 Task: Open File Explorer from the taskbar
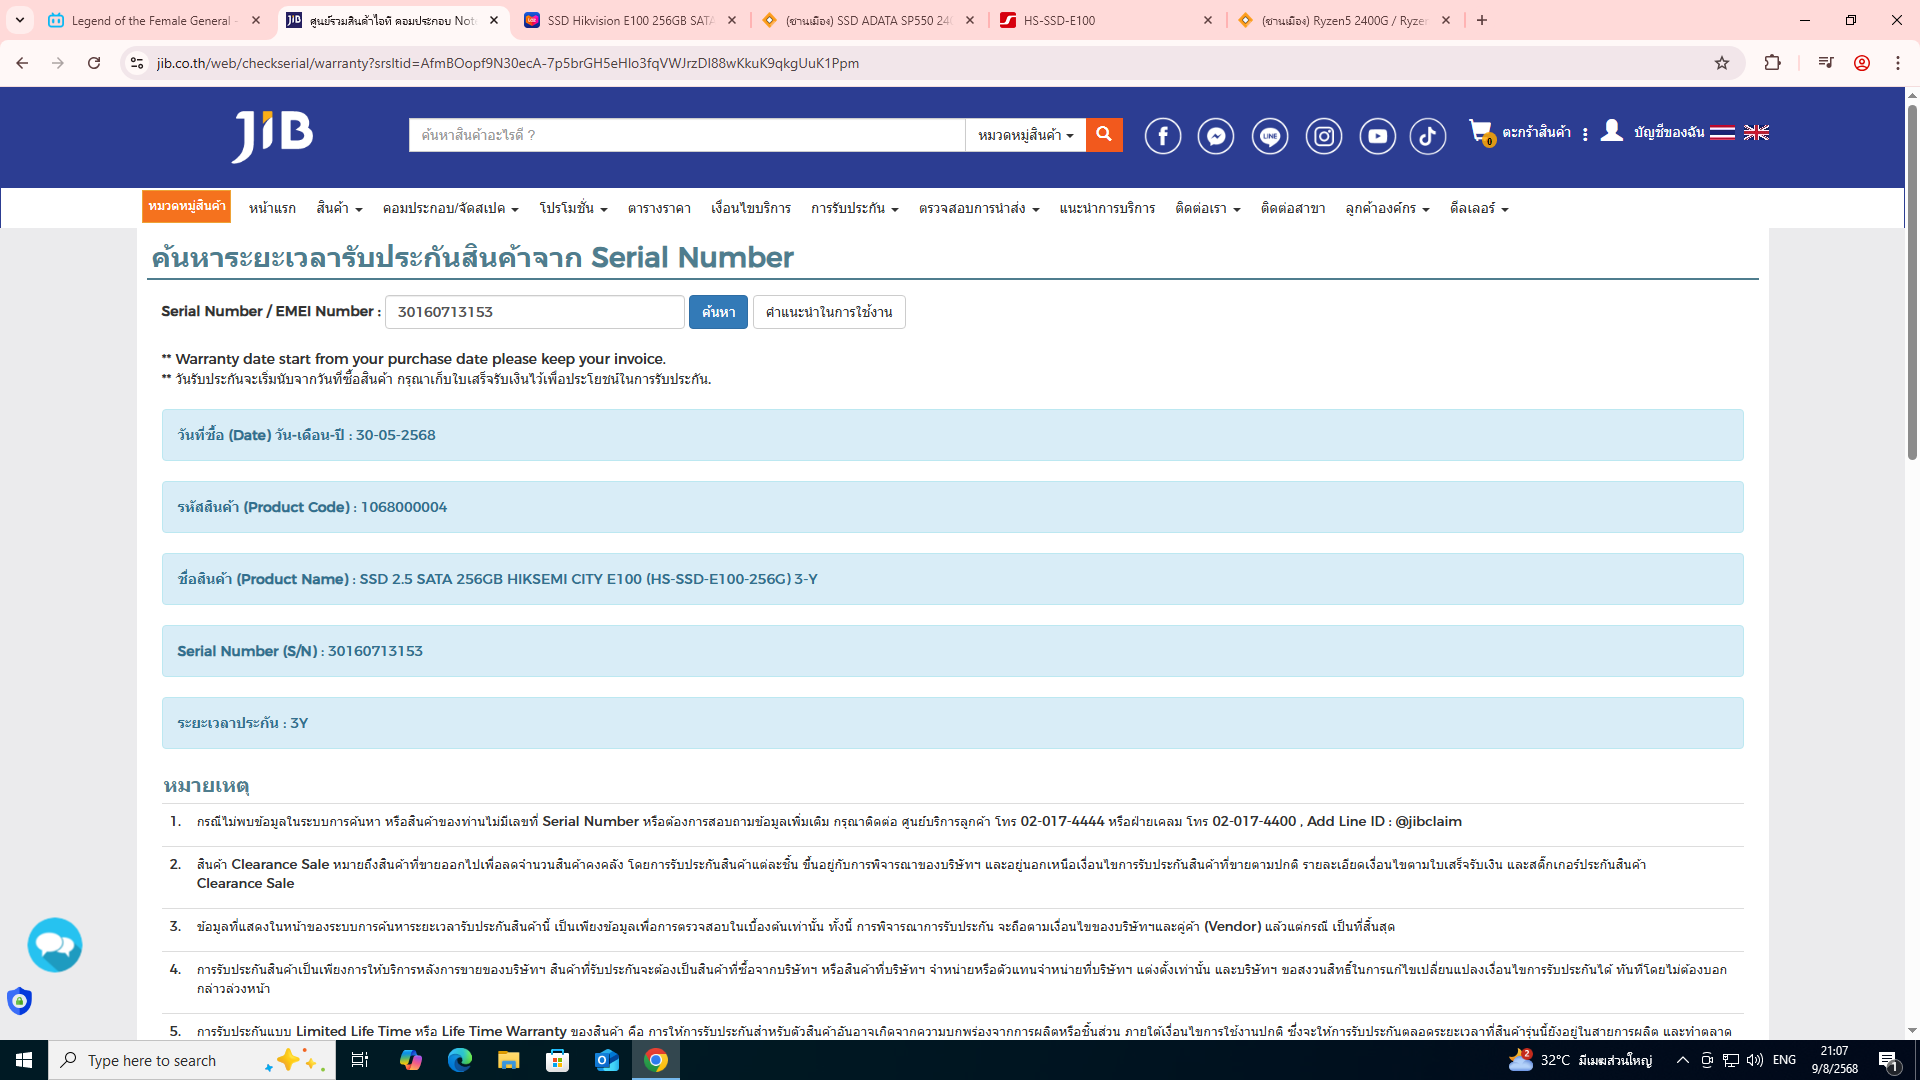[x=508, y=1060]
